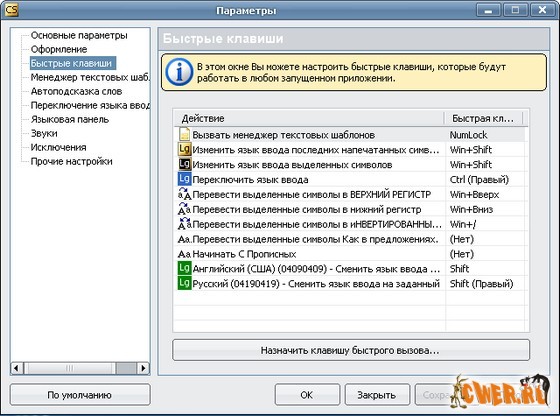Image resolution: width=560 pixels, height=416 pixels.
Task: Select Оформление in the settings tree
Action: tap(59, 49)
